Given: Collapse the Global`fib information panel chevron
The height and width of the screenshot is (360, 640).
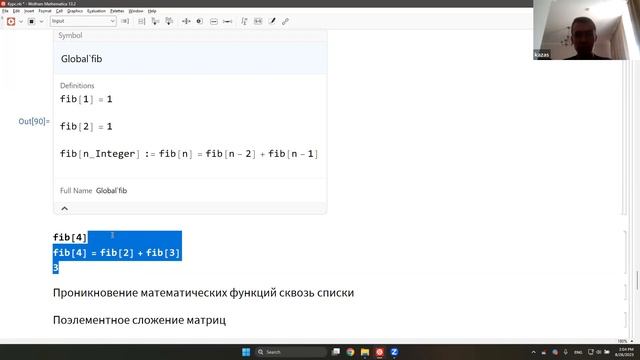Looking at the screenshot, I should 64,209.
